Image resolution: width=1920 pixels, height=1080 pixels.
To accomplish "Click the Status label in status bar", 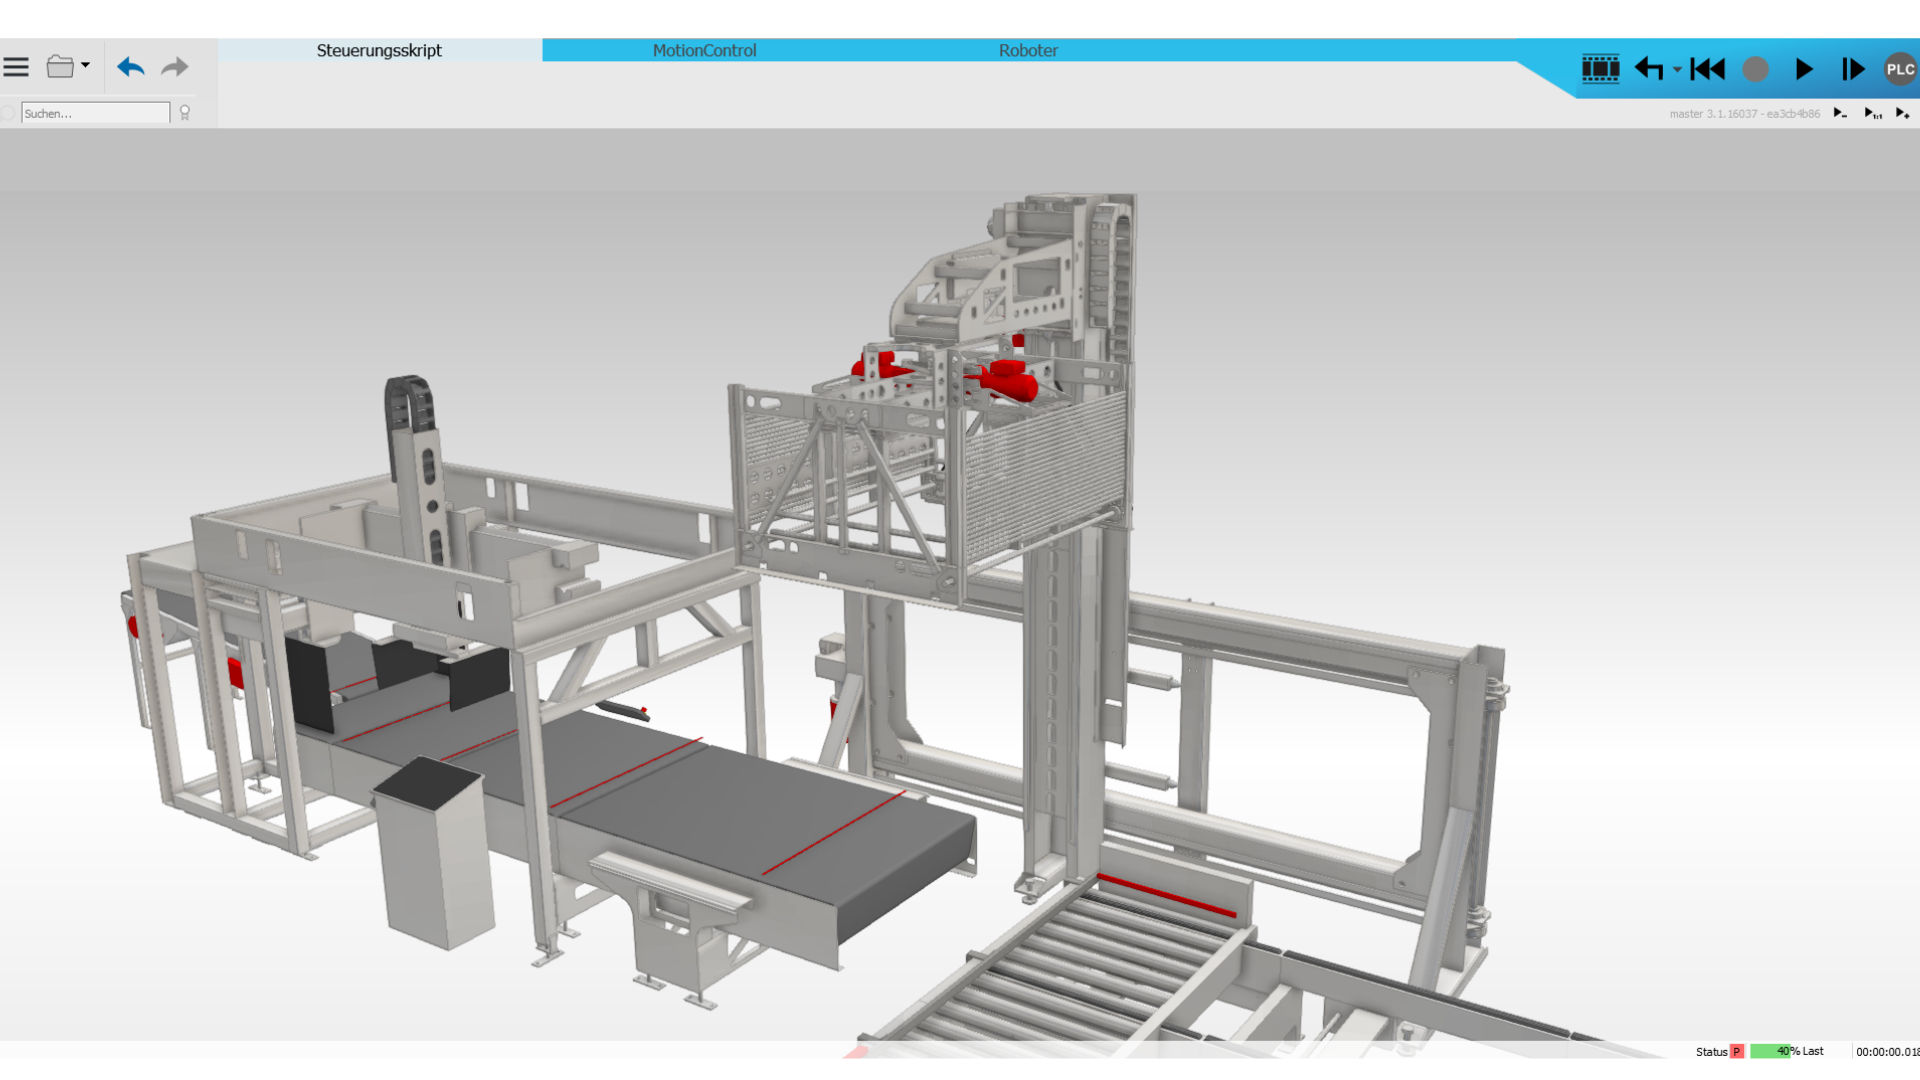I will (x=1712, y=1051).
